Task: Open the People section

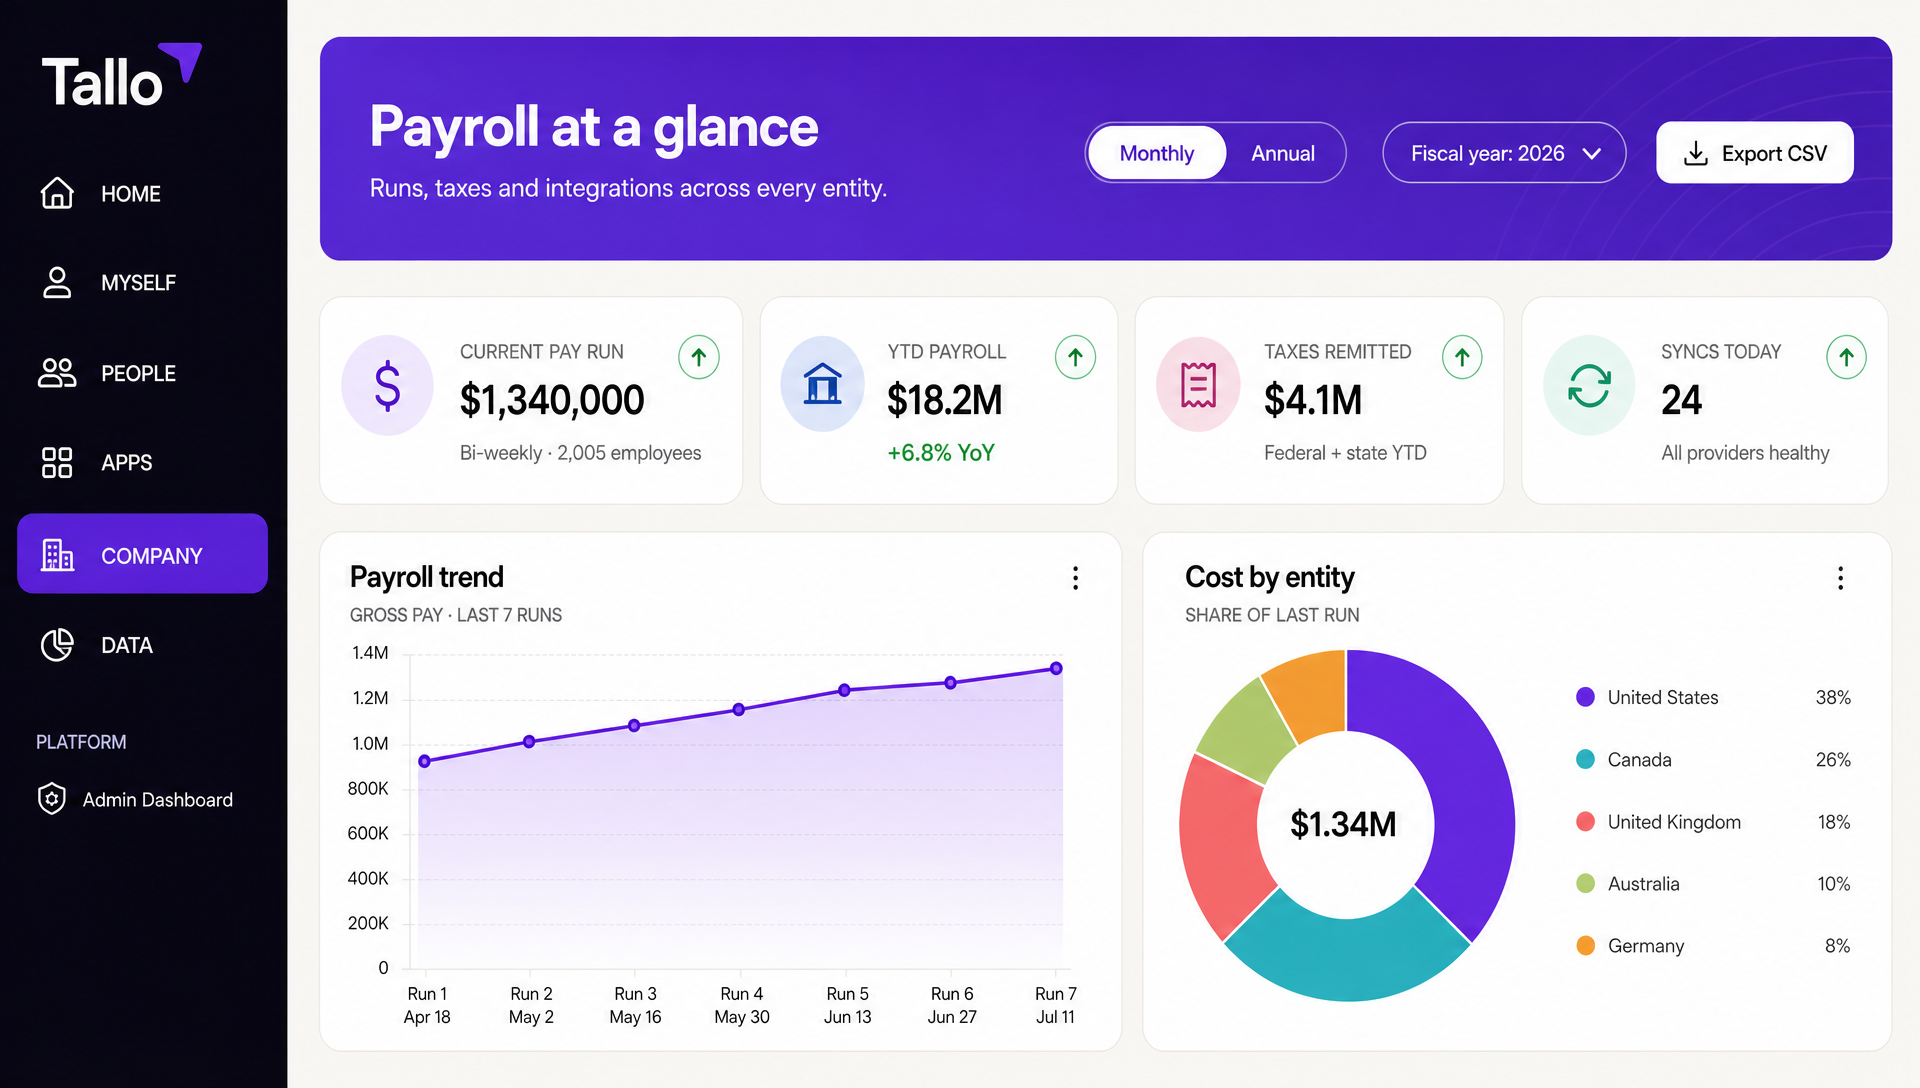Action: tap(142, 373)
